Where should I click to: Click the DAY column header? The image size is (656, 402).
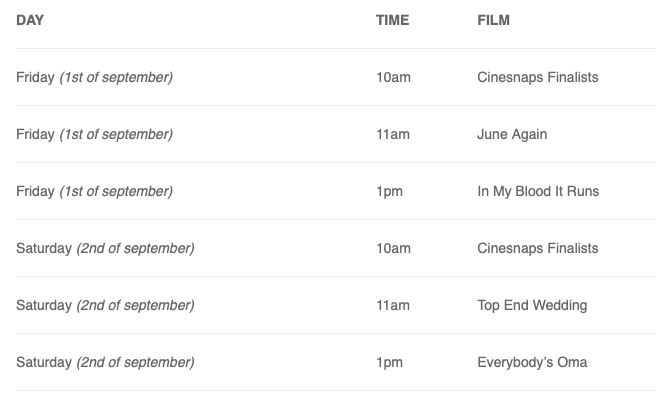[x=30, y=20]
